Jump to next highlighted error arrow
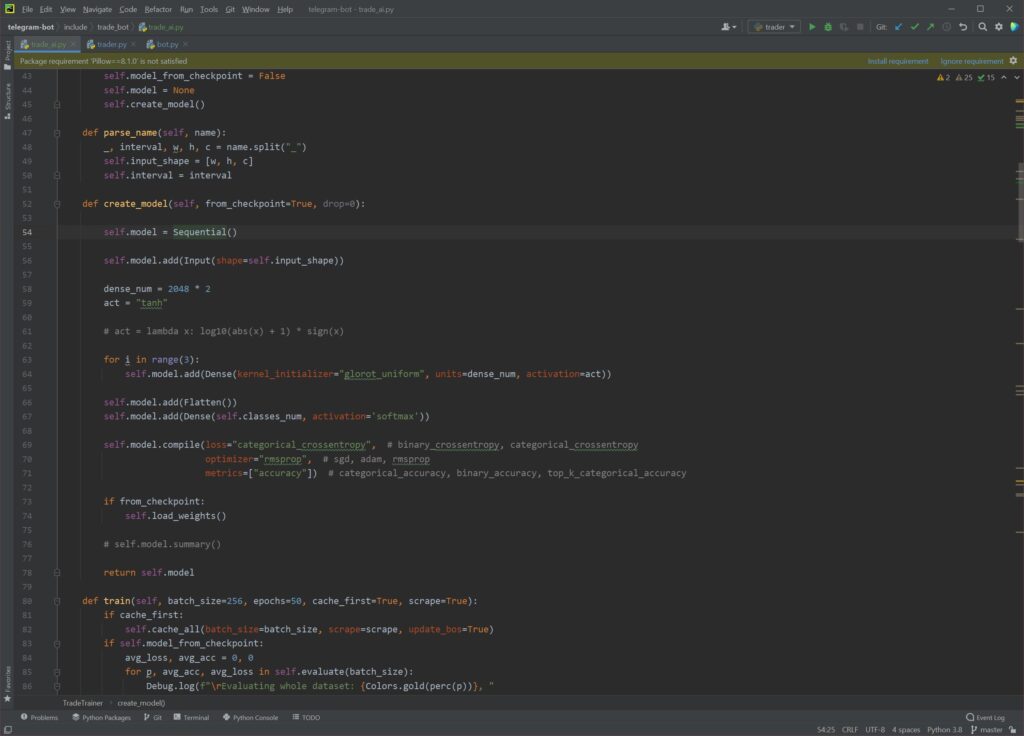 tap(1016, 77)
